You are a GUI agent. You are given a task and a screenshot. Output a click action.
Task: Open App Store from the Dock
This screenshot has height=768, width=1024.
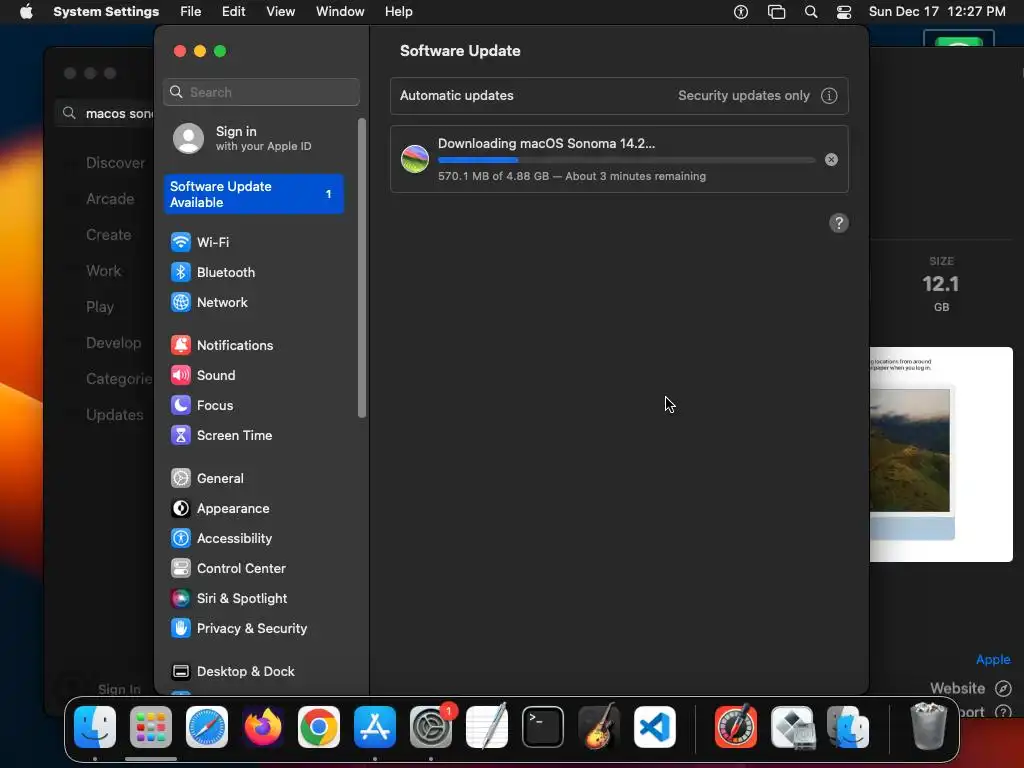click(x=375, y=727)
